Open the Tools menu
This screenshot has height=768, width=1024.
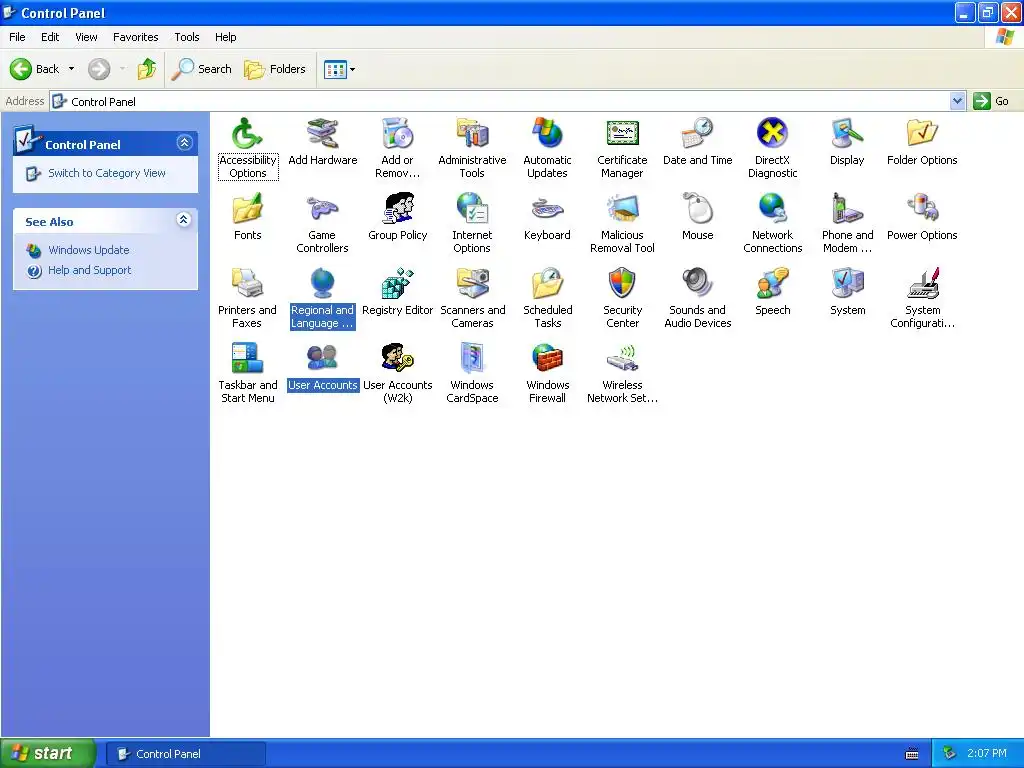187,37
